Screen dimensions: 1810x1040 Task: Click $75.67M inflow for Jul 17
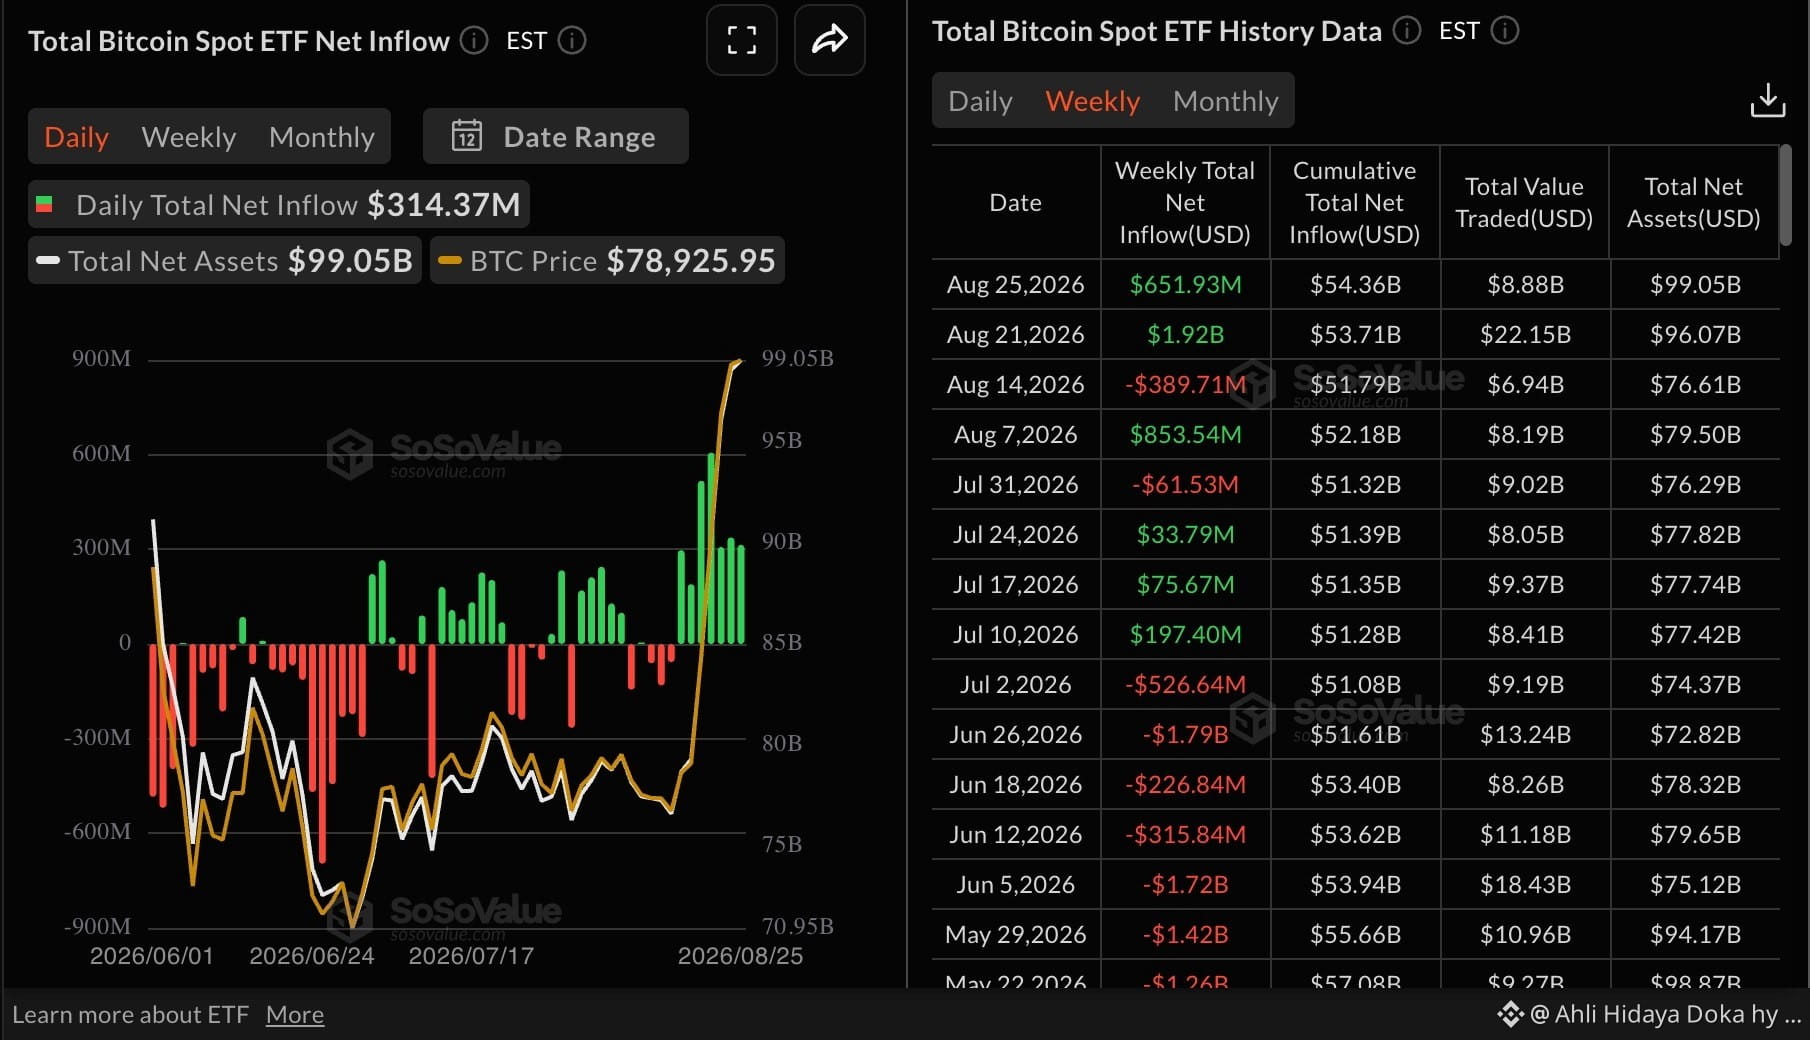pos(1185,584)
